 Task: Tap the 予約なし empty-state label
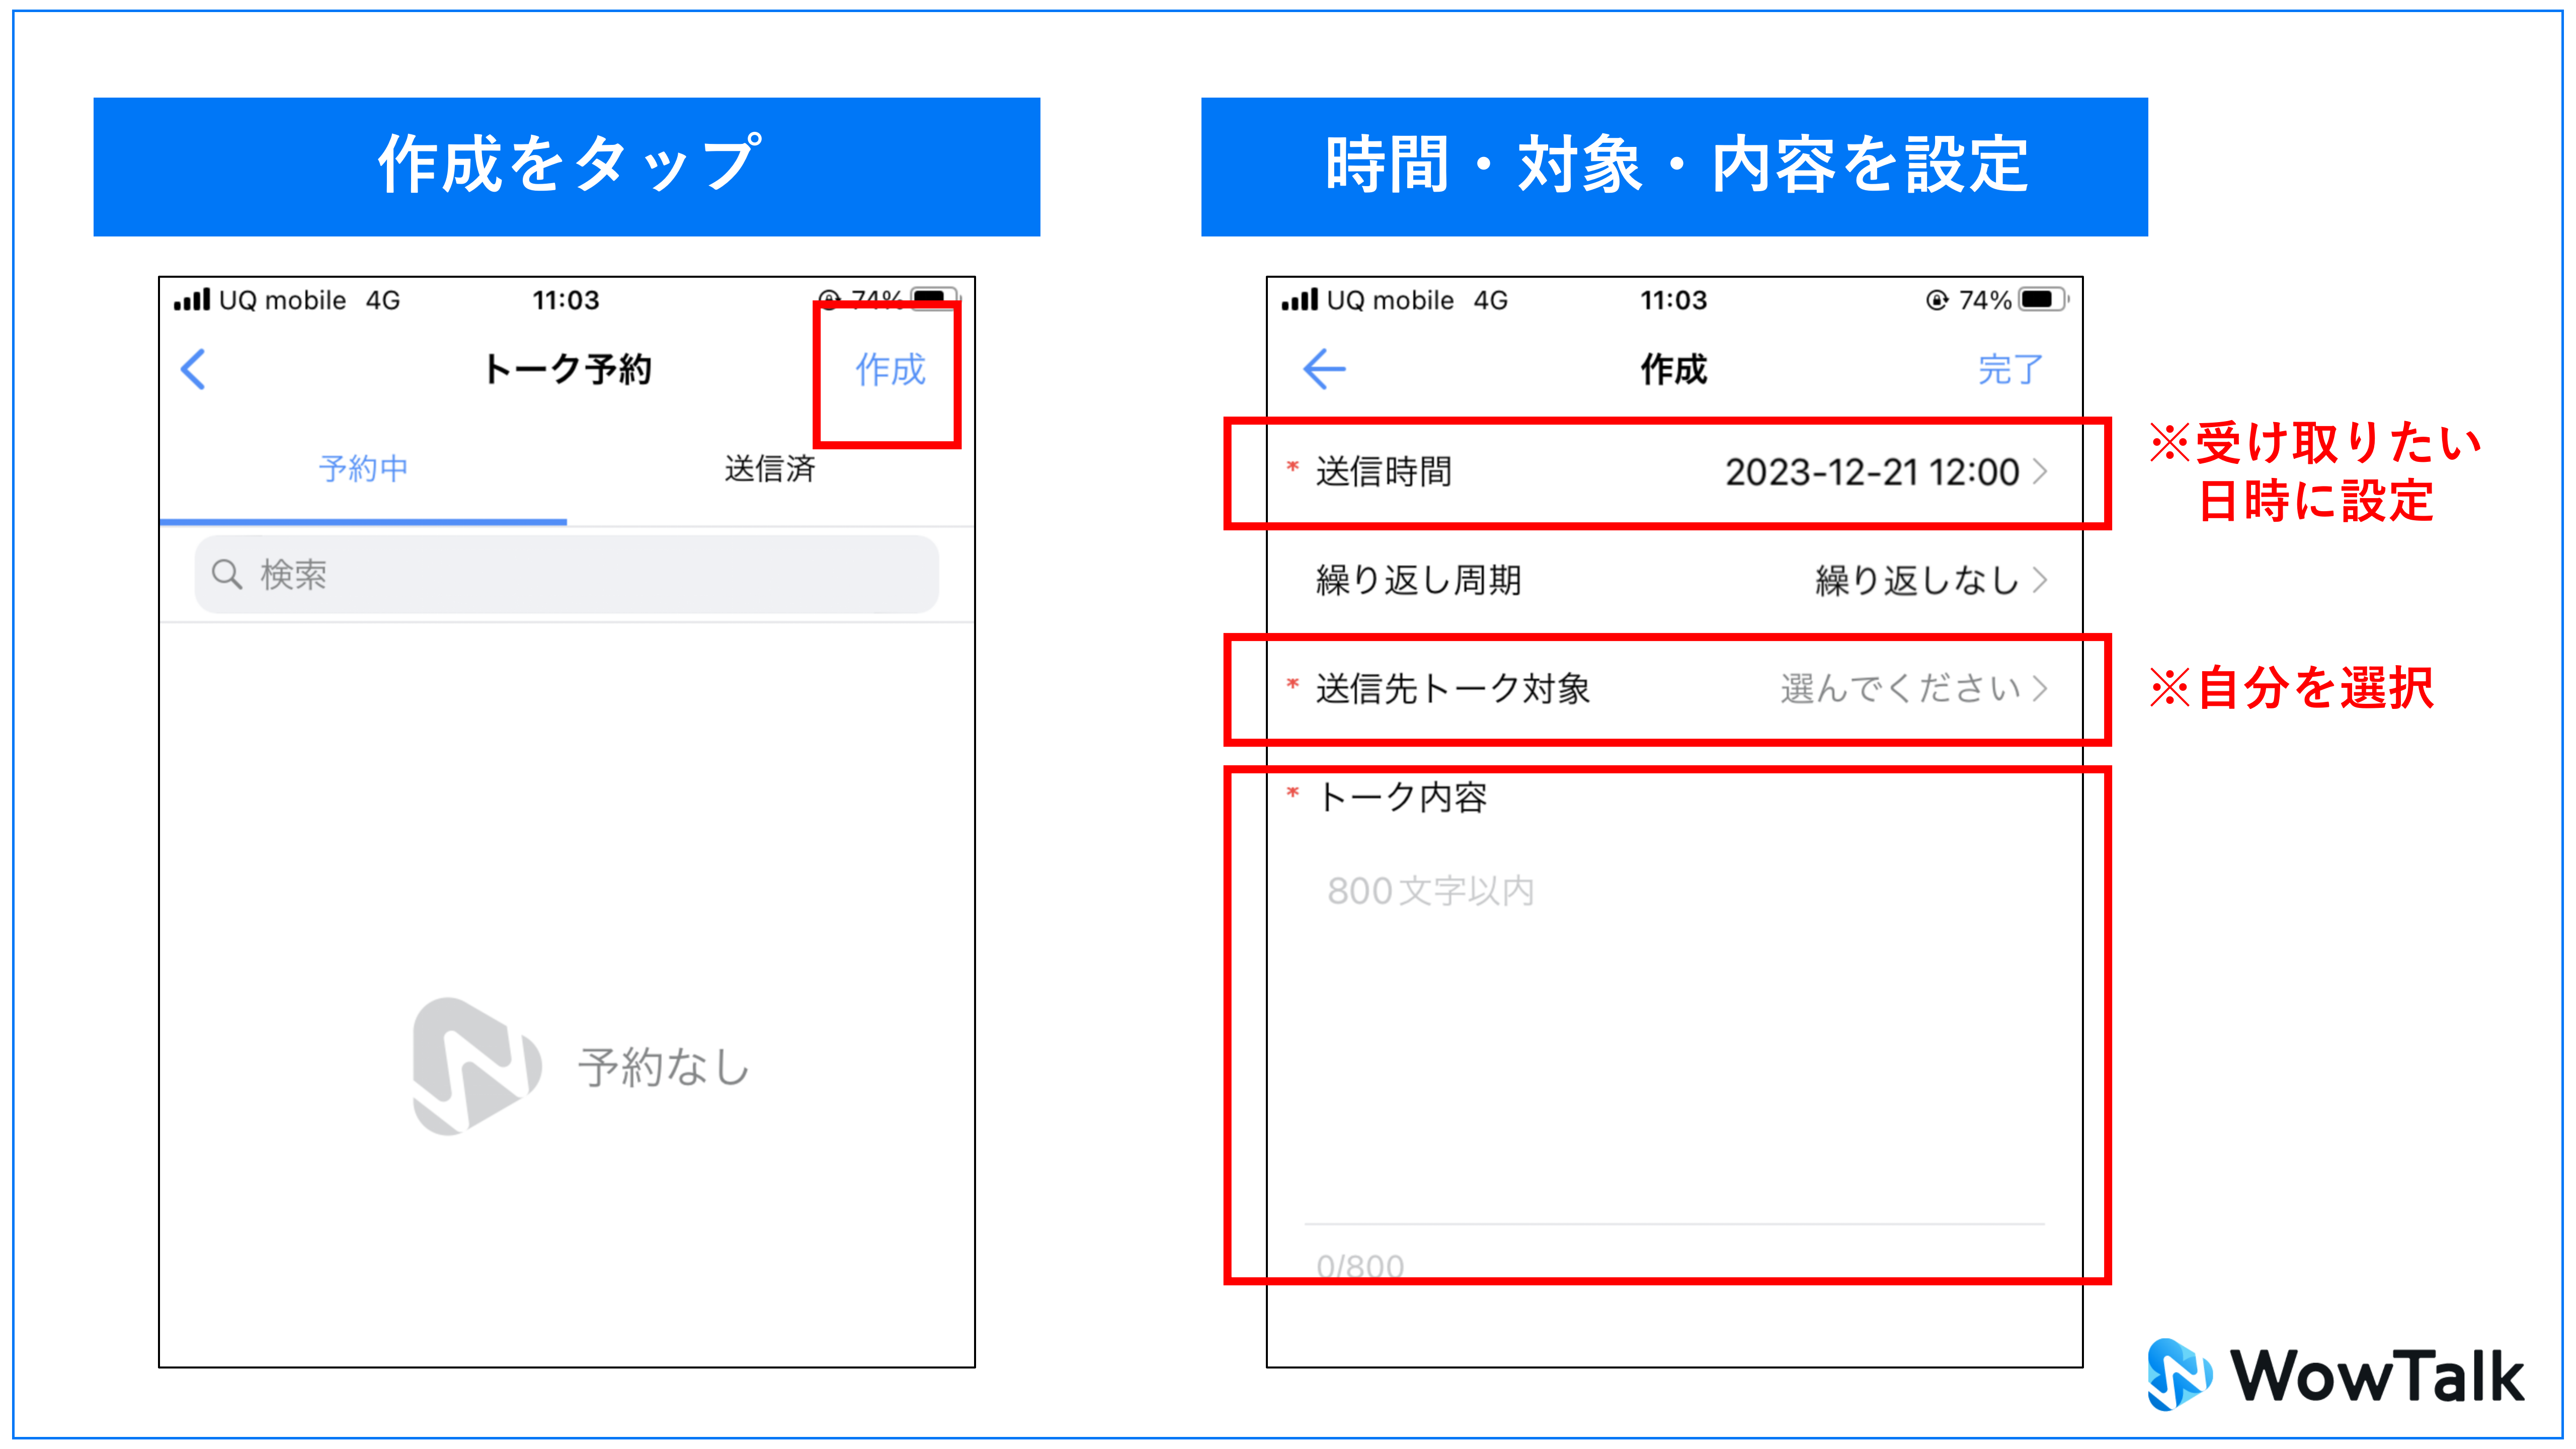664,1067
